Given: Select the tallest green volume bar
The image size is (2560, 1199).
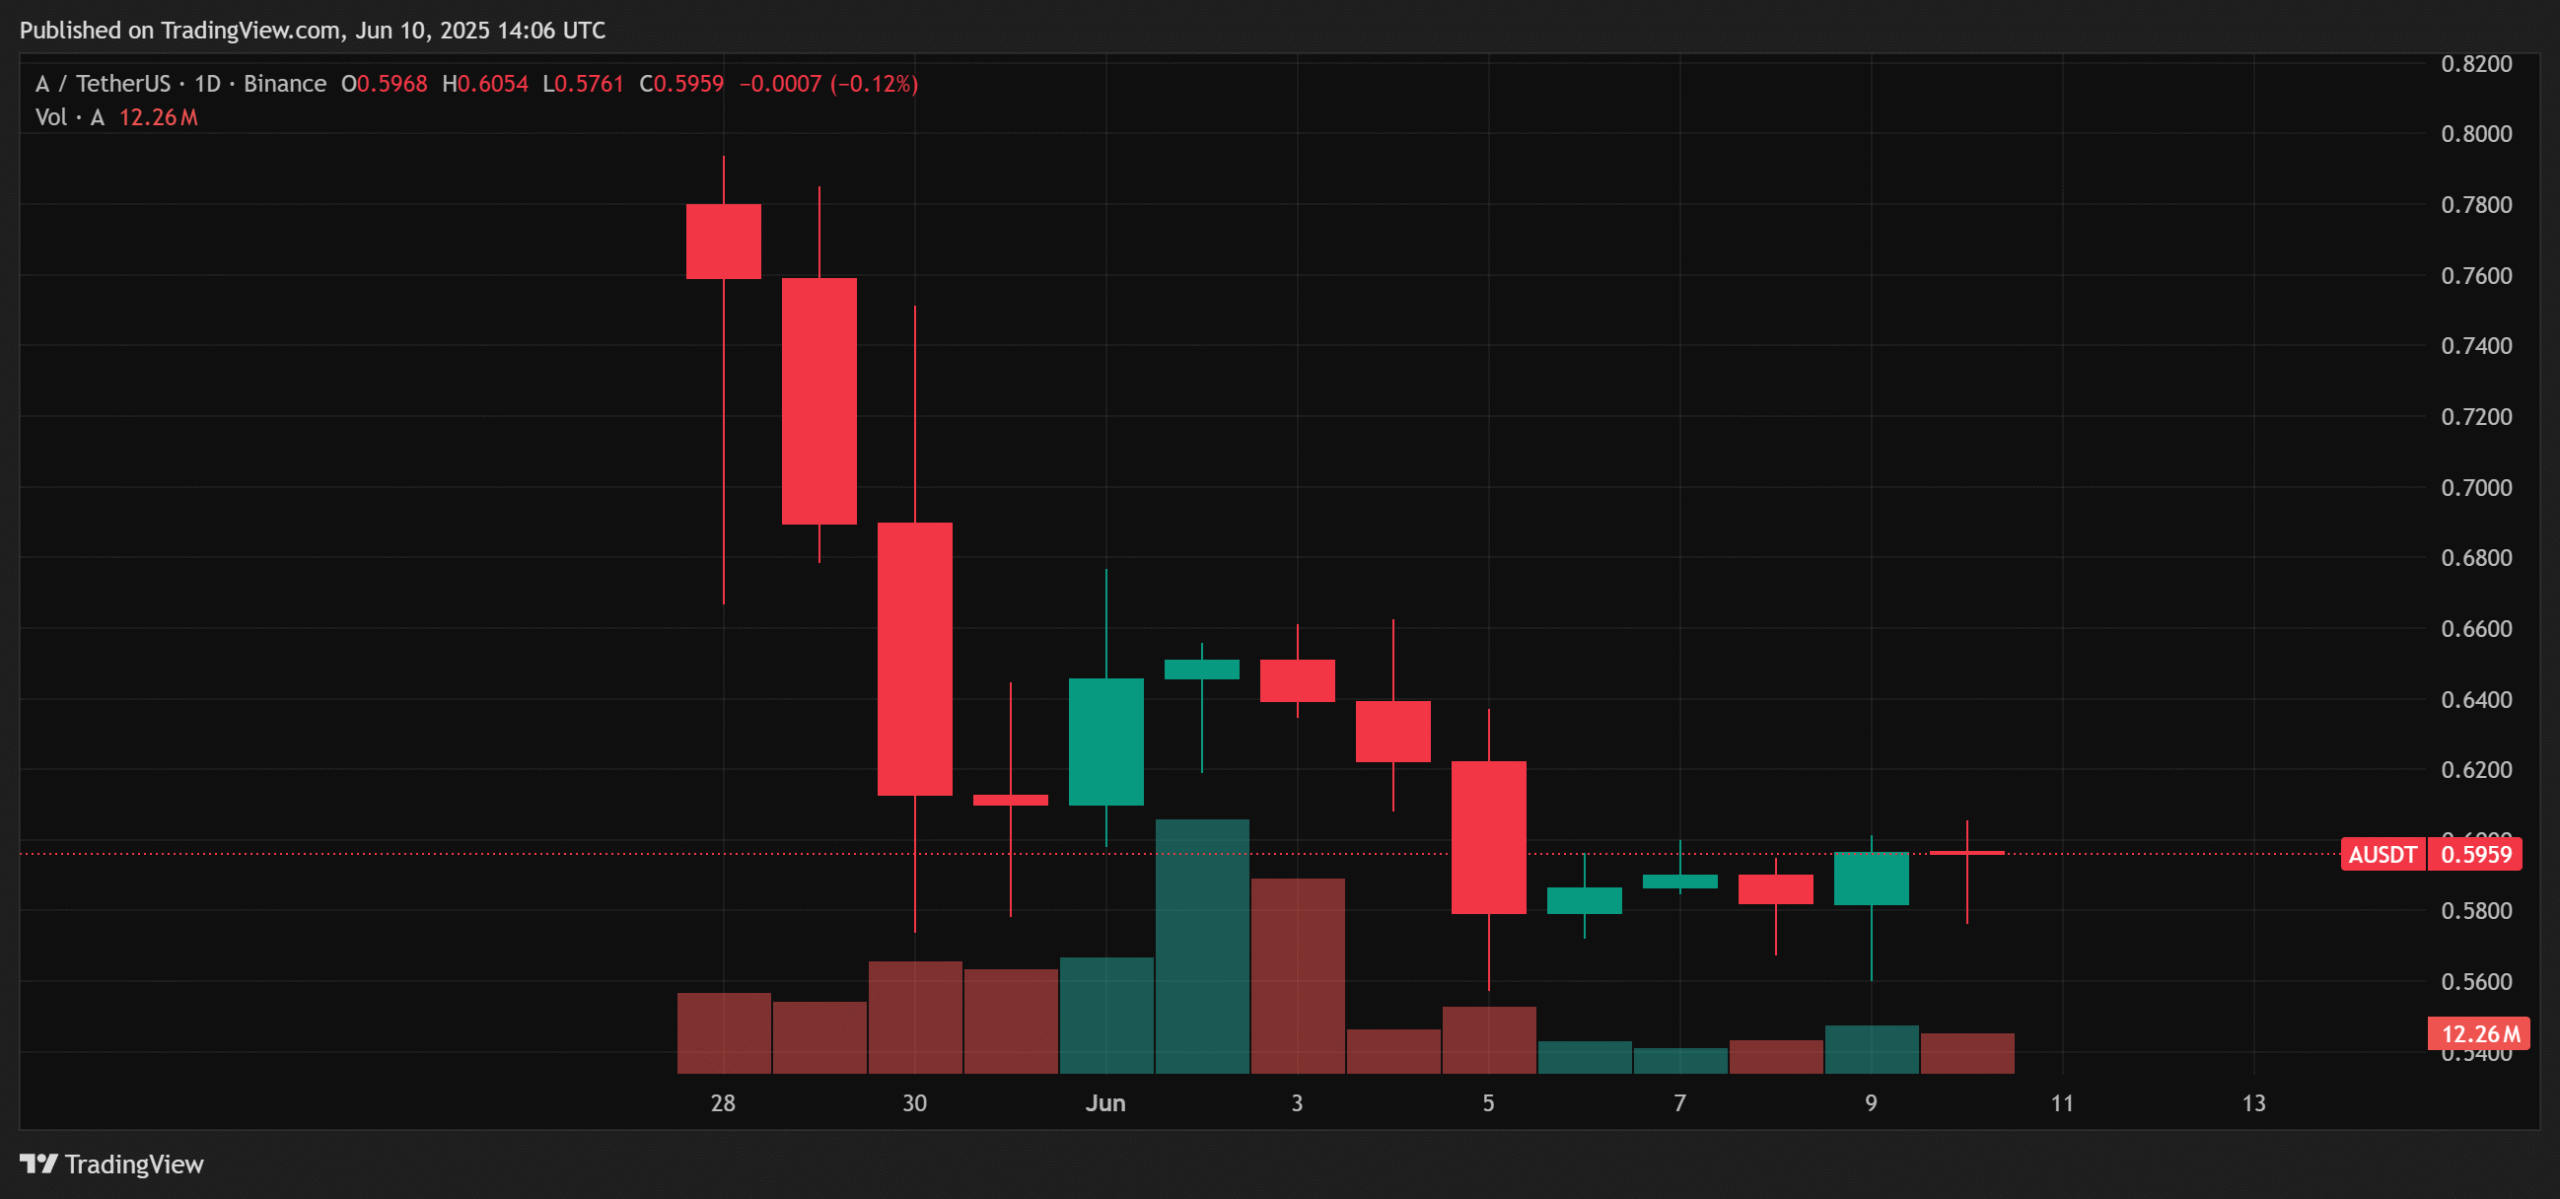Looking at the screenshot, I should point(1202,945).
